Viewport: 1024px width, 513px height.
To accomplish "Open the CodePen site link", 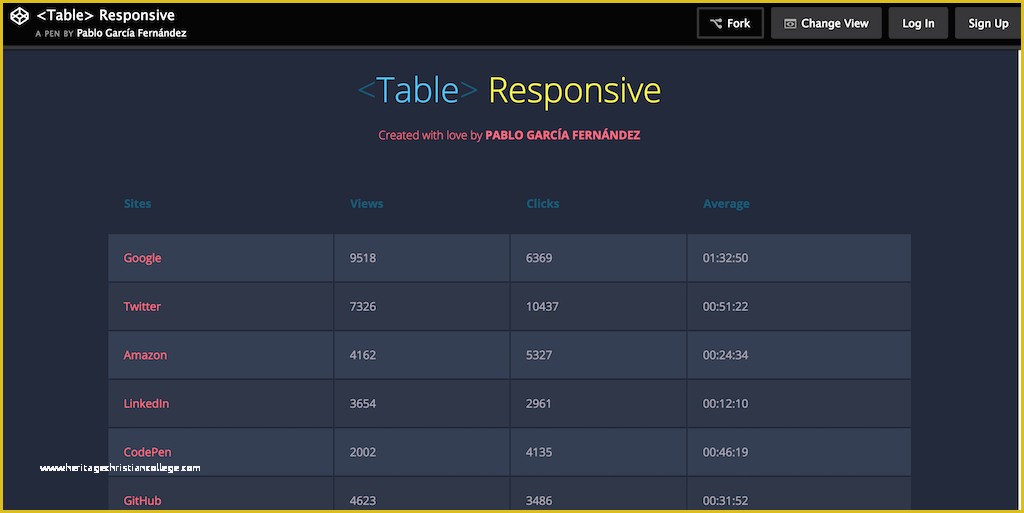I will tap(148, 452).
